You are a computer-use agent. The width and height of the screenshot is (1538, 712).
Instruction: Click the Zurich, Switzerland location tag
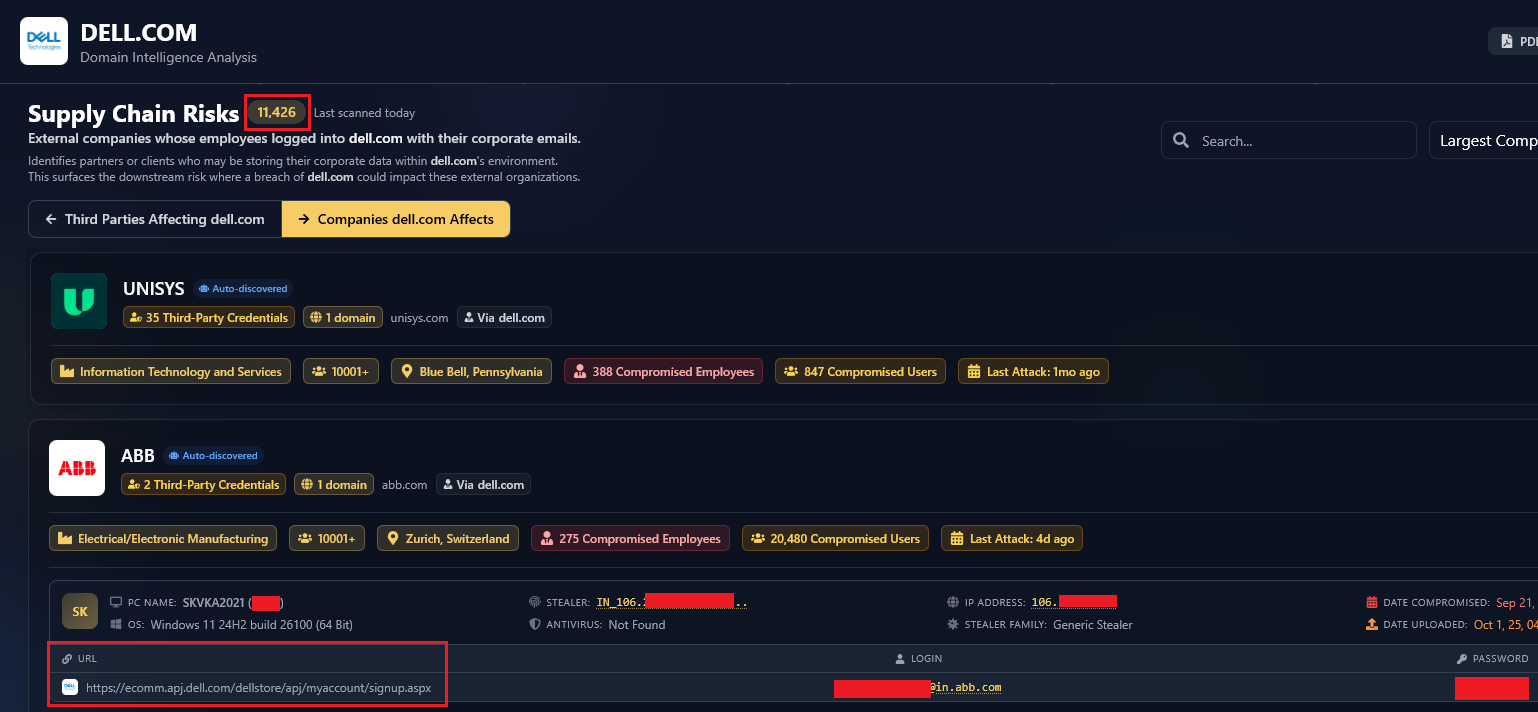[x=448, y=539]
